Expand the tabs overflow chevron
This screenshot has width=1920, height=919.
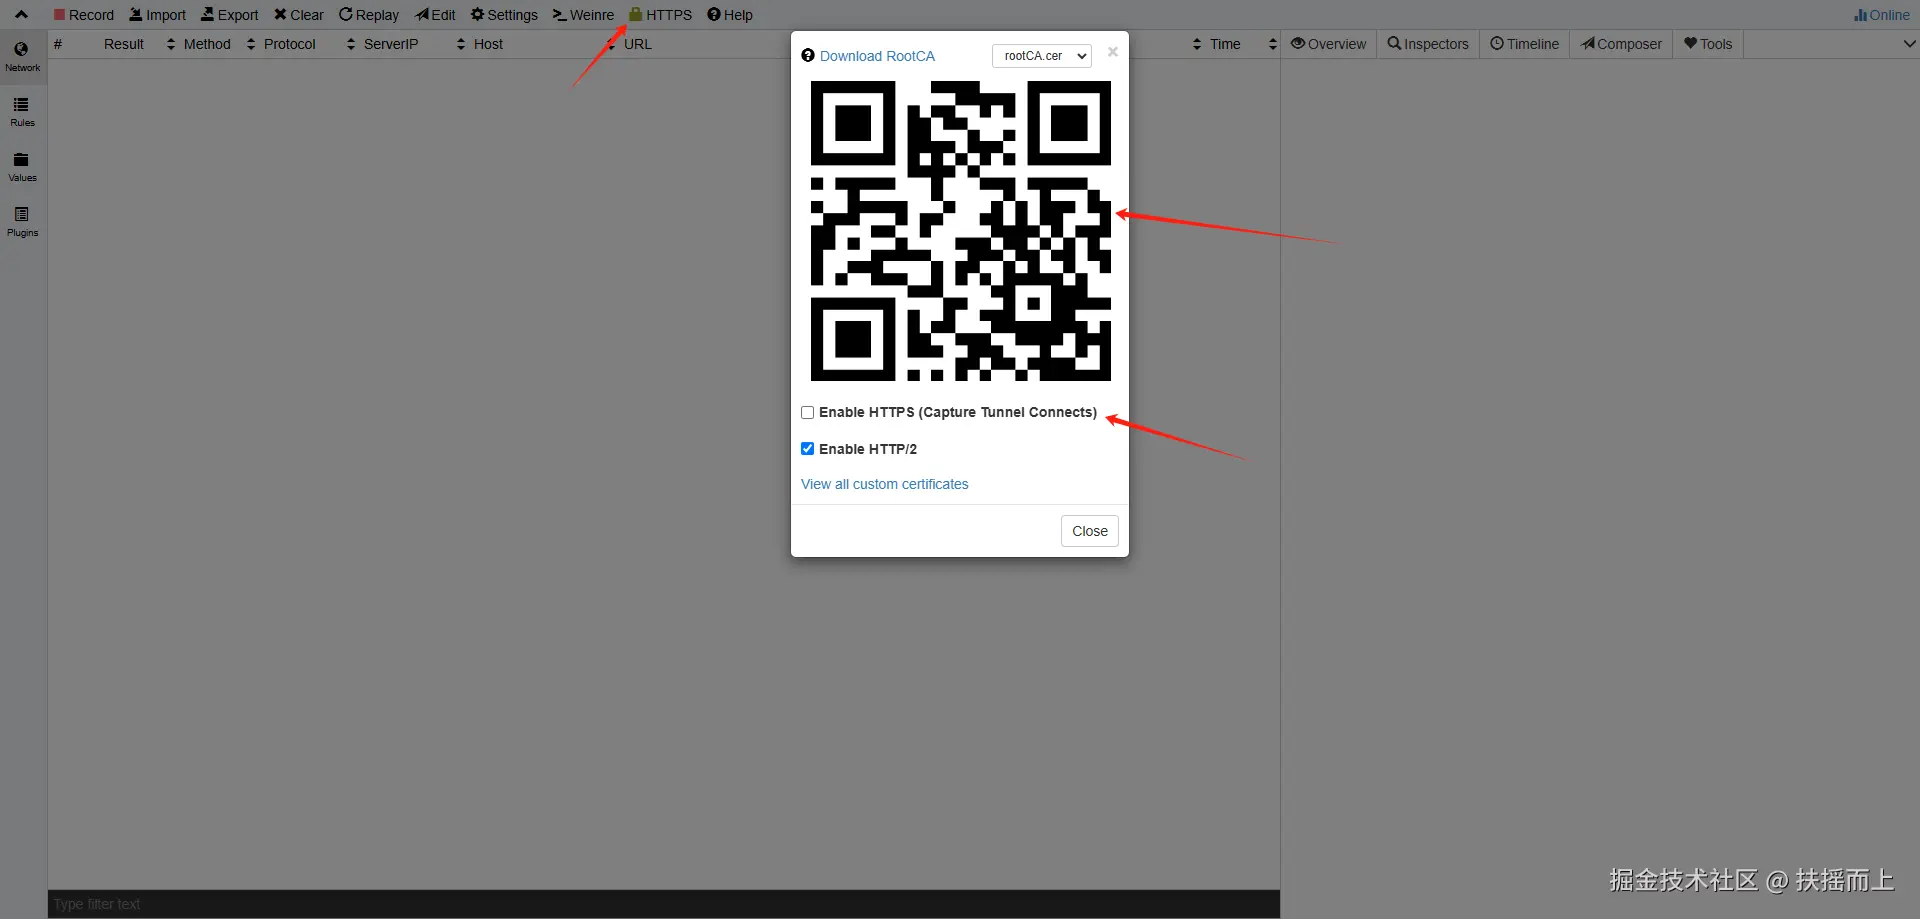[x=1909, y=44]
